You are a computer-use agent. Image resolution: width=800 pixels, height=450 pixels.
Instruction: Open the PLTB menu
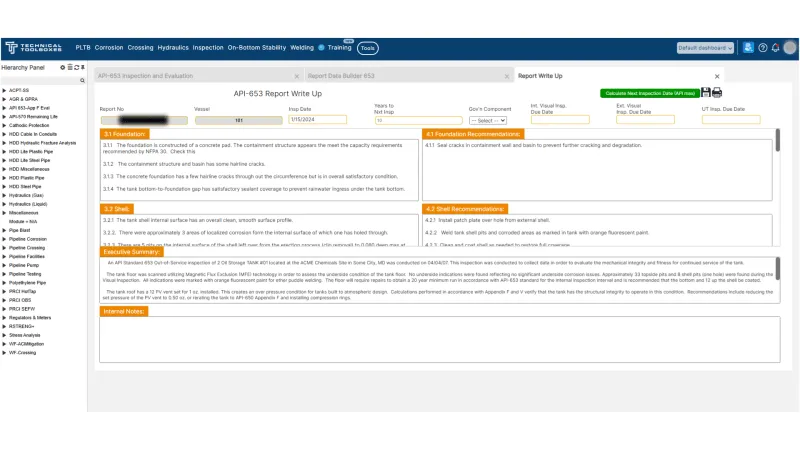83,47
